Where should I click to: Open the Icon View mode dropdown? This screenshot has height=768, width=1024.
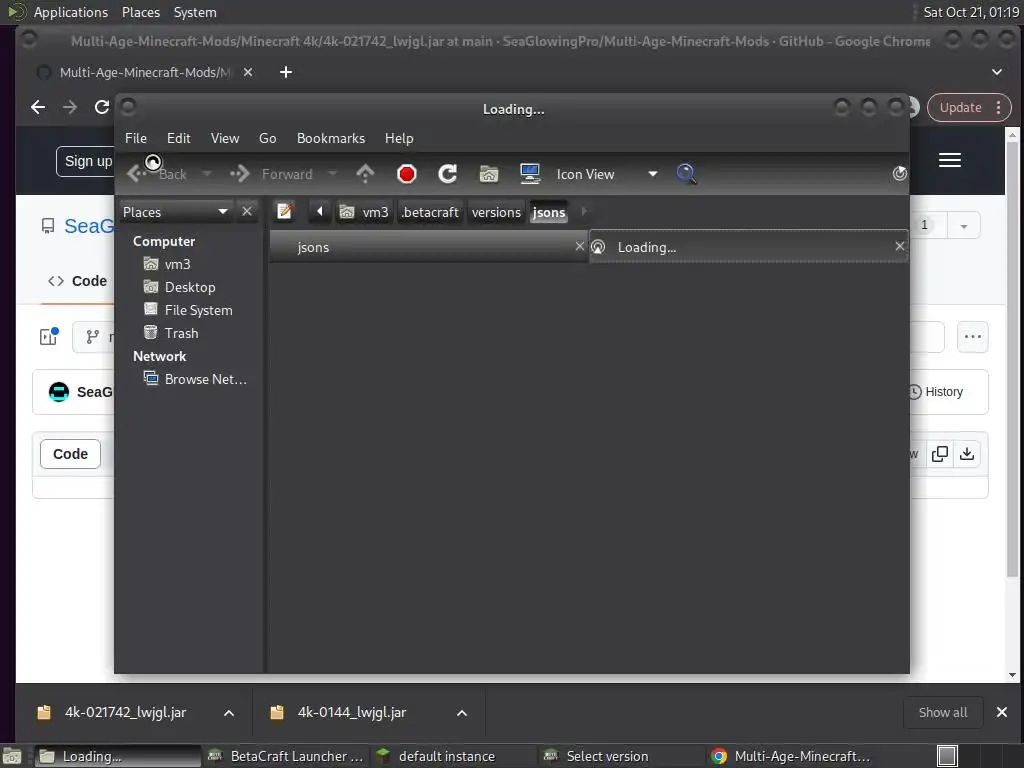click(606, 174)
